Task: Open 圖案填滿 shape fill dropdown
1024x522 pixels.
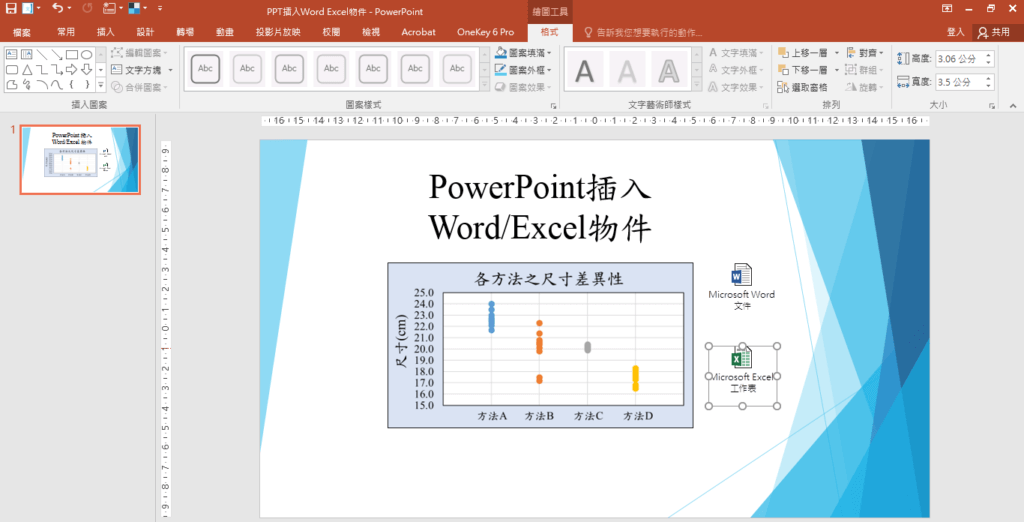Action: click(x=525, y=53)
